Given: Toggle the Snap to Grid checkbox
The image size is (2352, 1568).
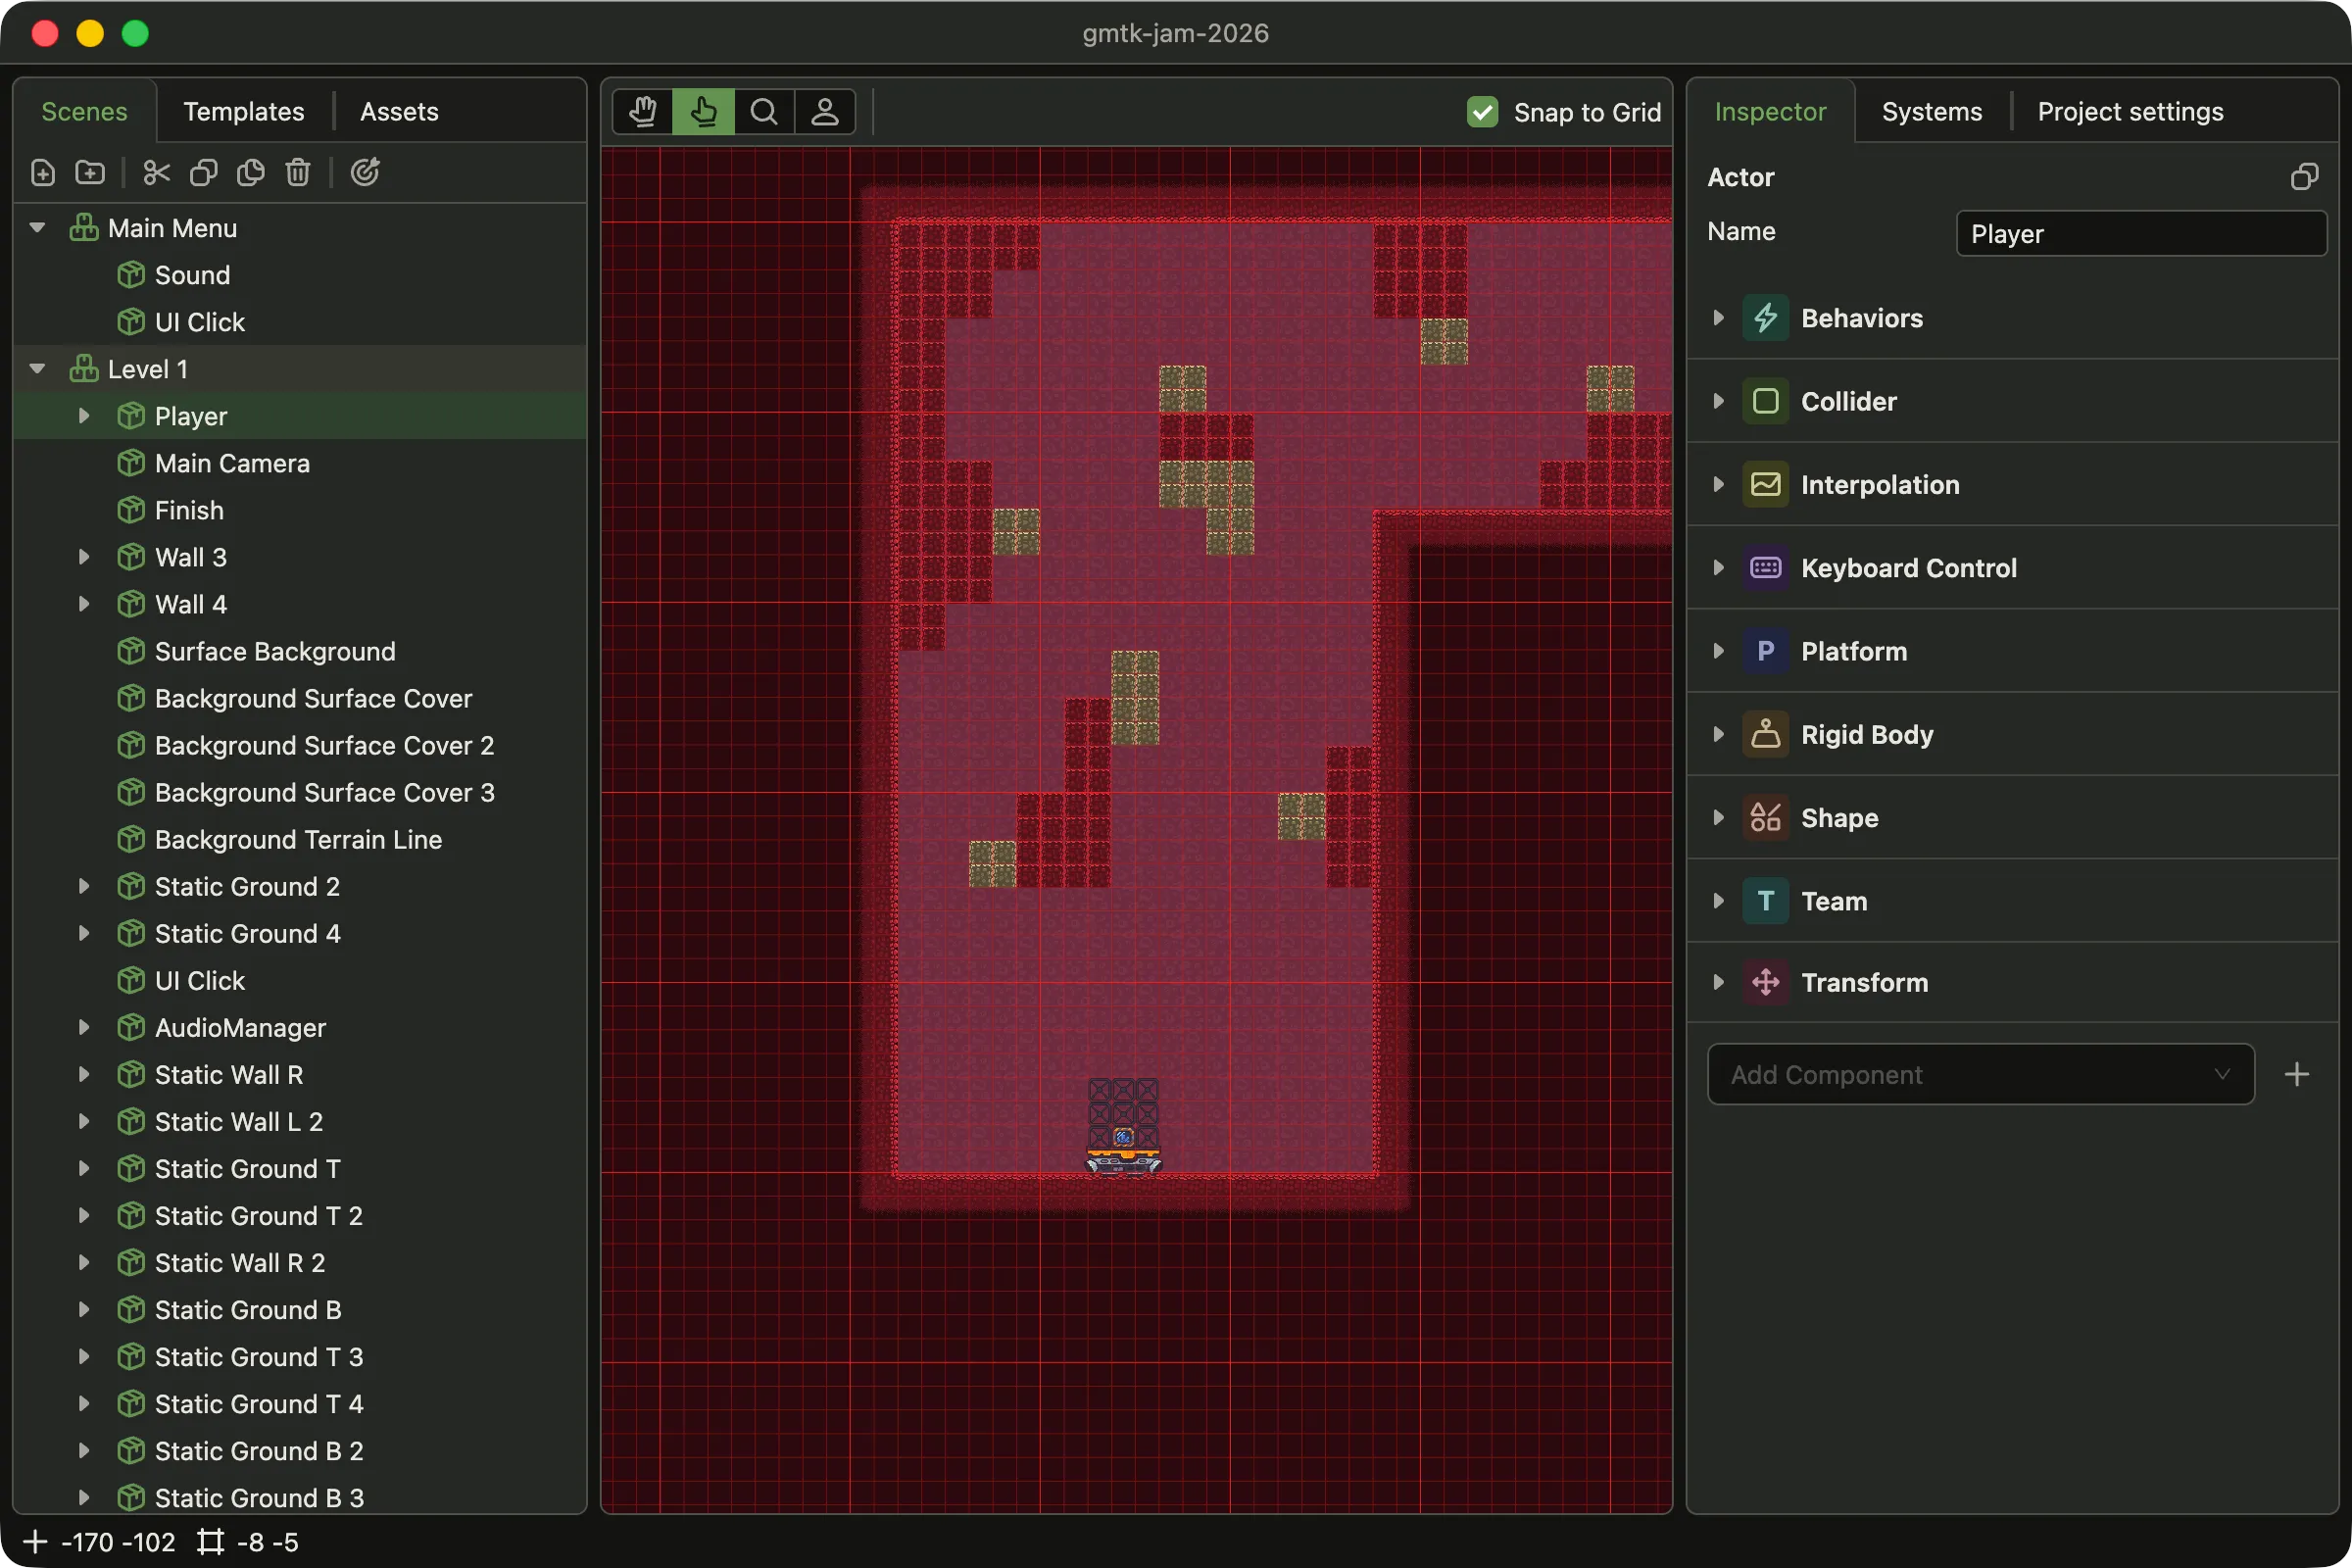Looking at the screenshot, I should click(1482, 112).
